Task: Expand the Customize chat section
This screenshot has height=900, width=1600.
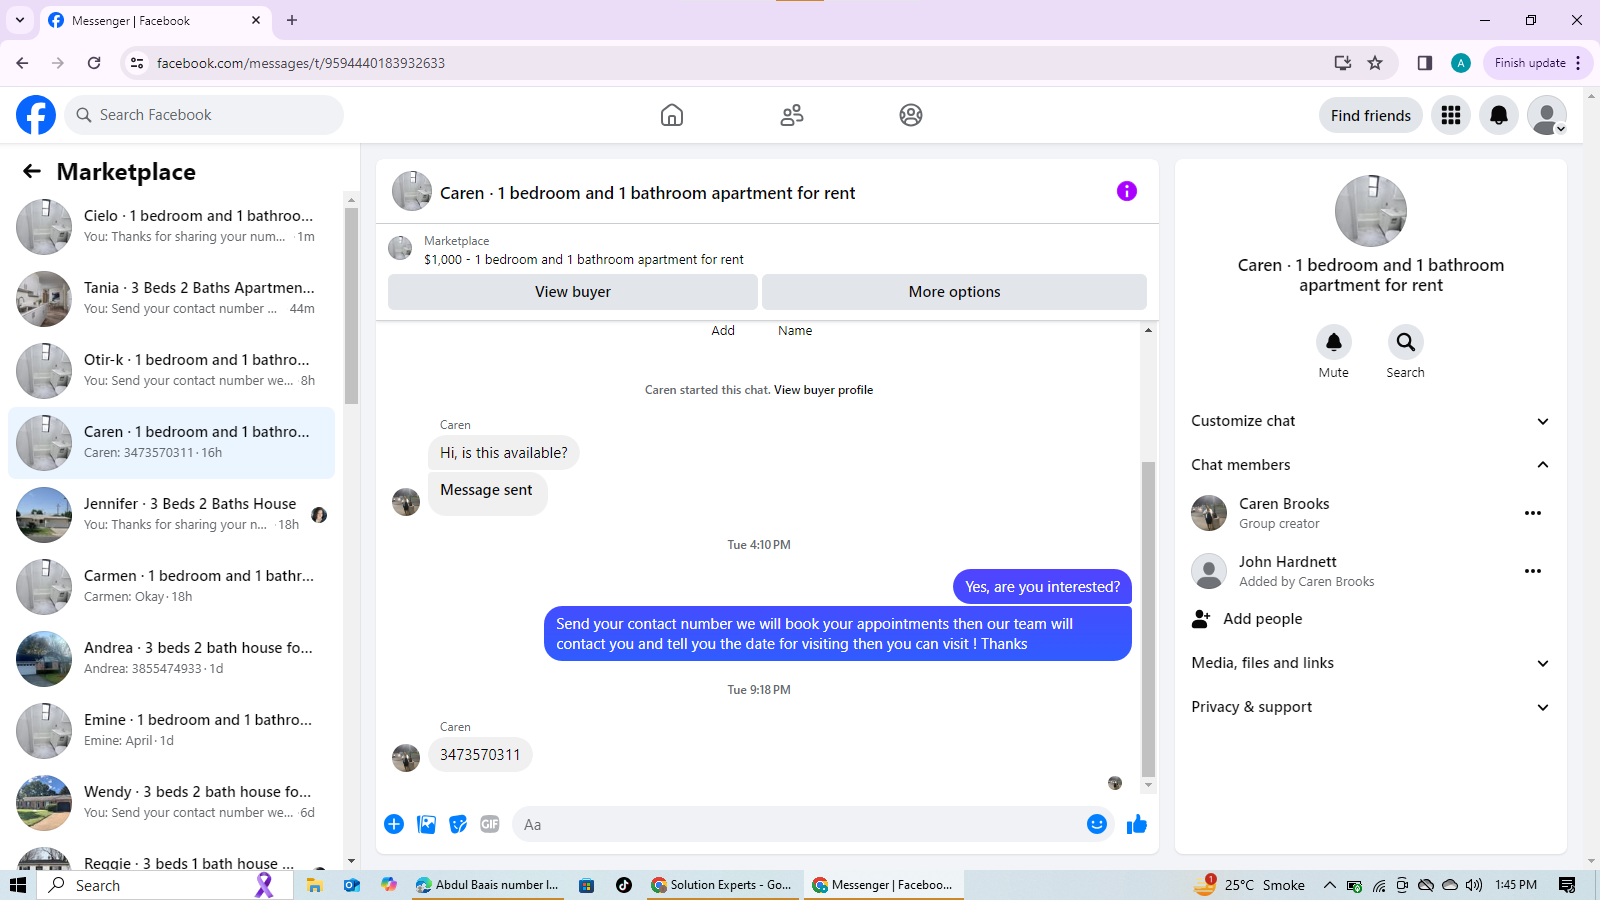Action: pyautogui.click(x=1371, y=421)
